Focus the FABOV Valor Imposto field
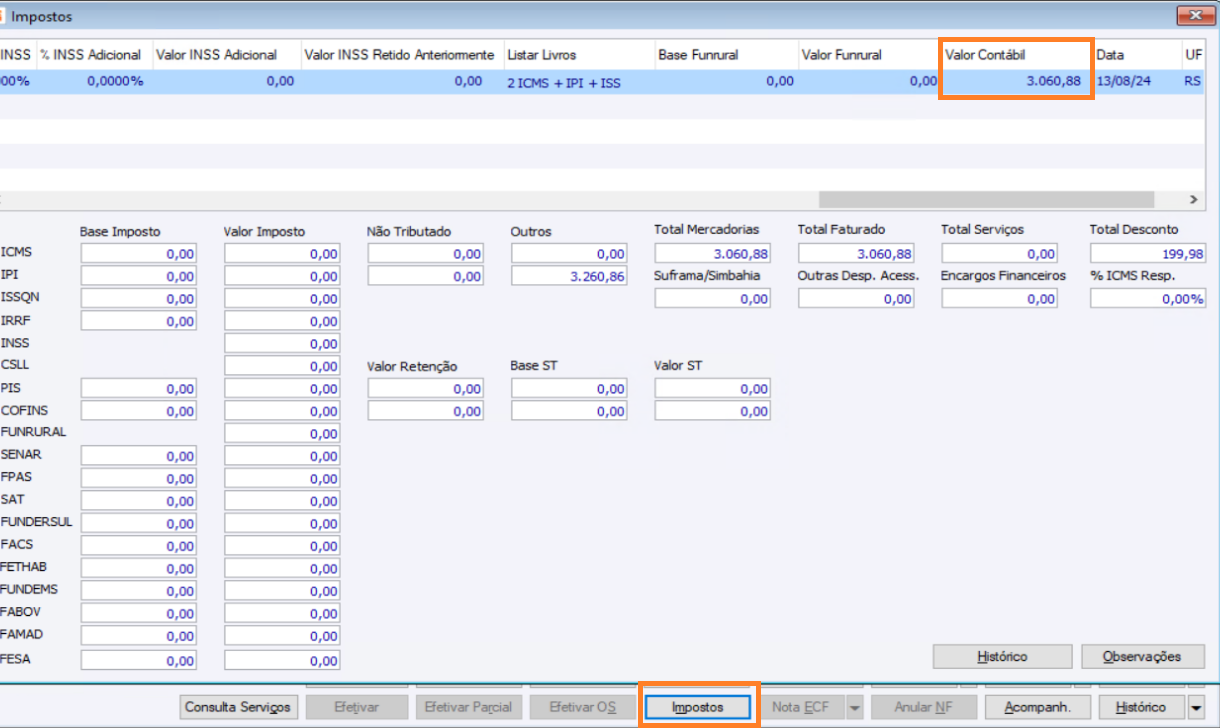Screen dimensions: 1220x728 (282, 614)
